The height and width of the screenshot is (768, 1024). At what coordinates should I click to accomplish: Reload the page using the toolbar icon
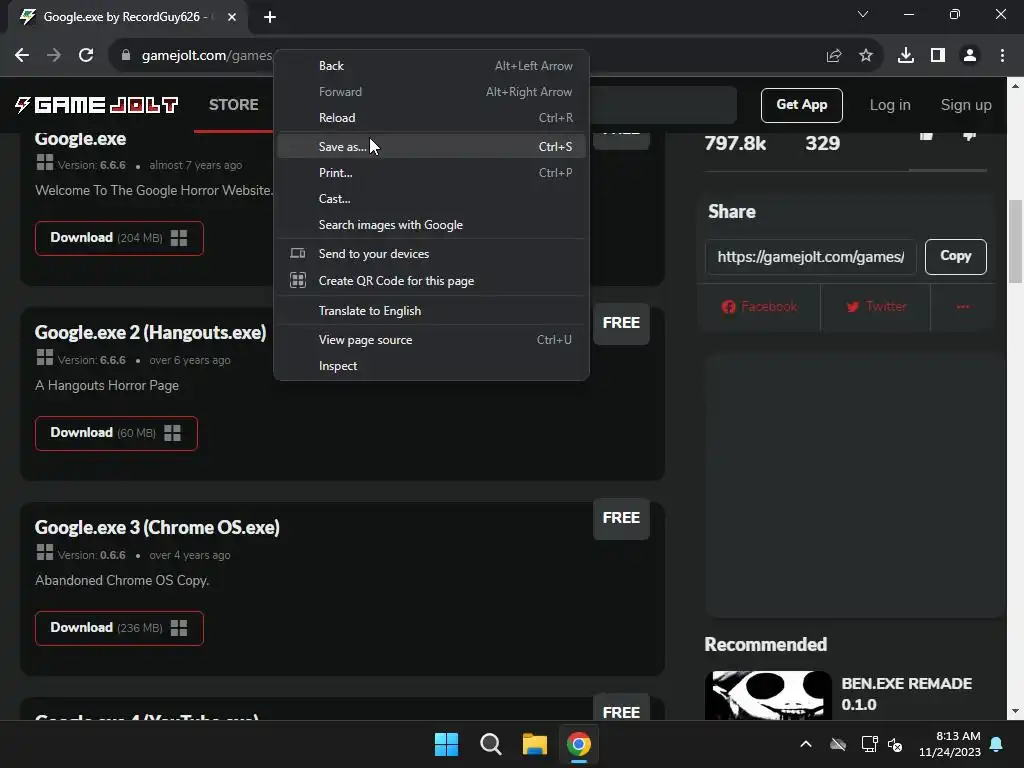pyautogui.click(x=86, y=56)
